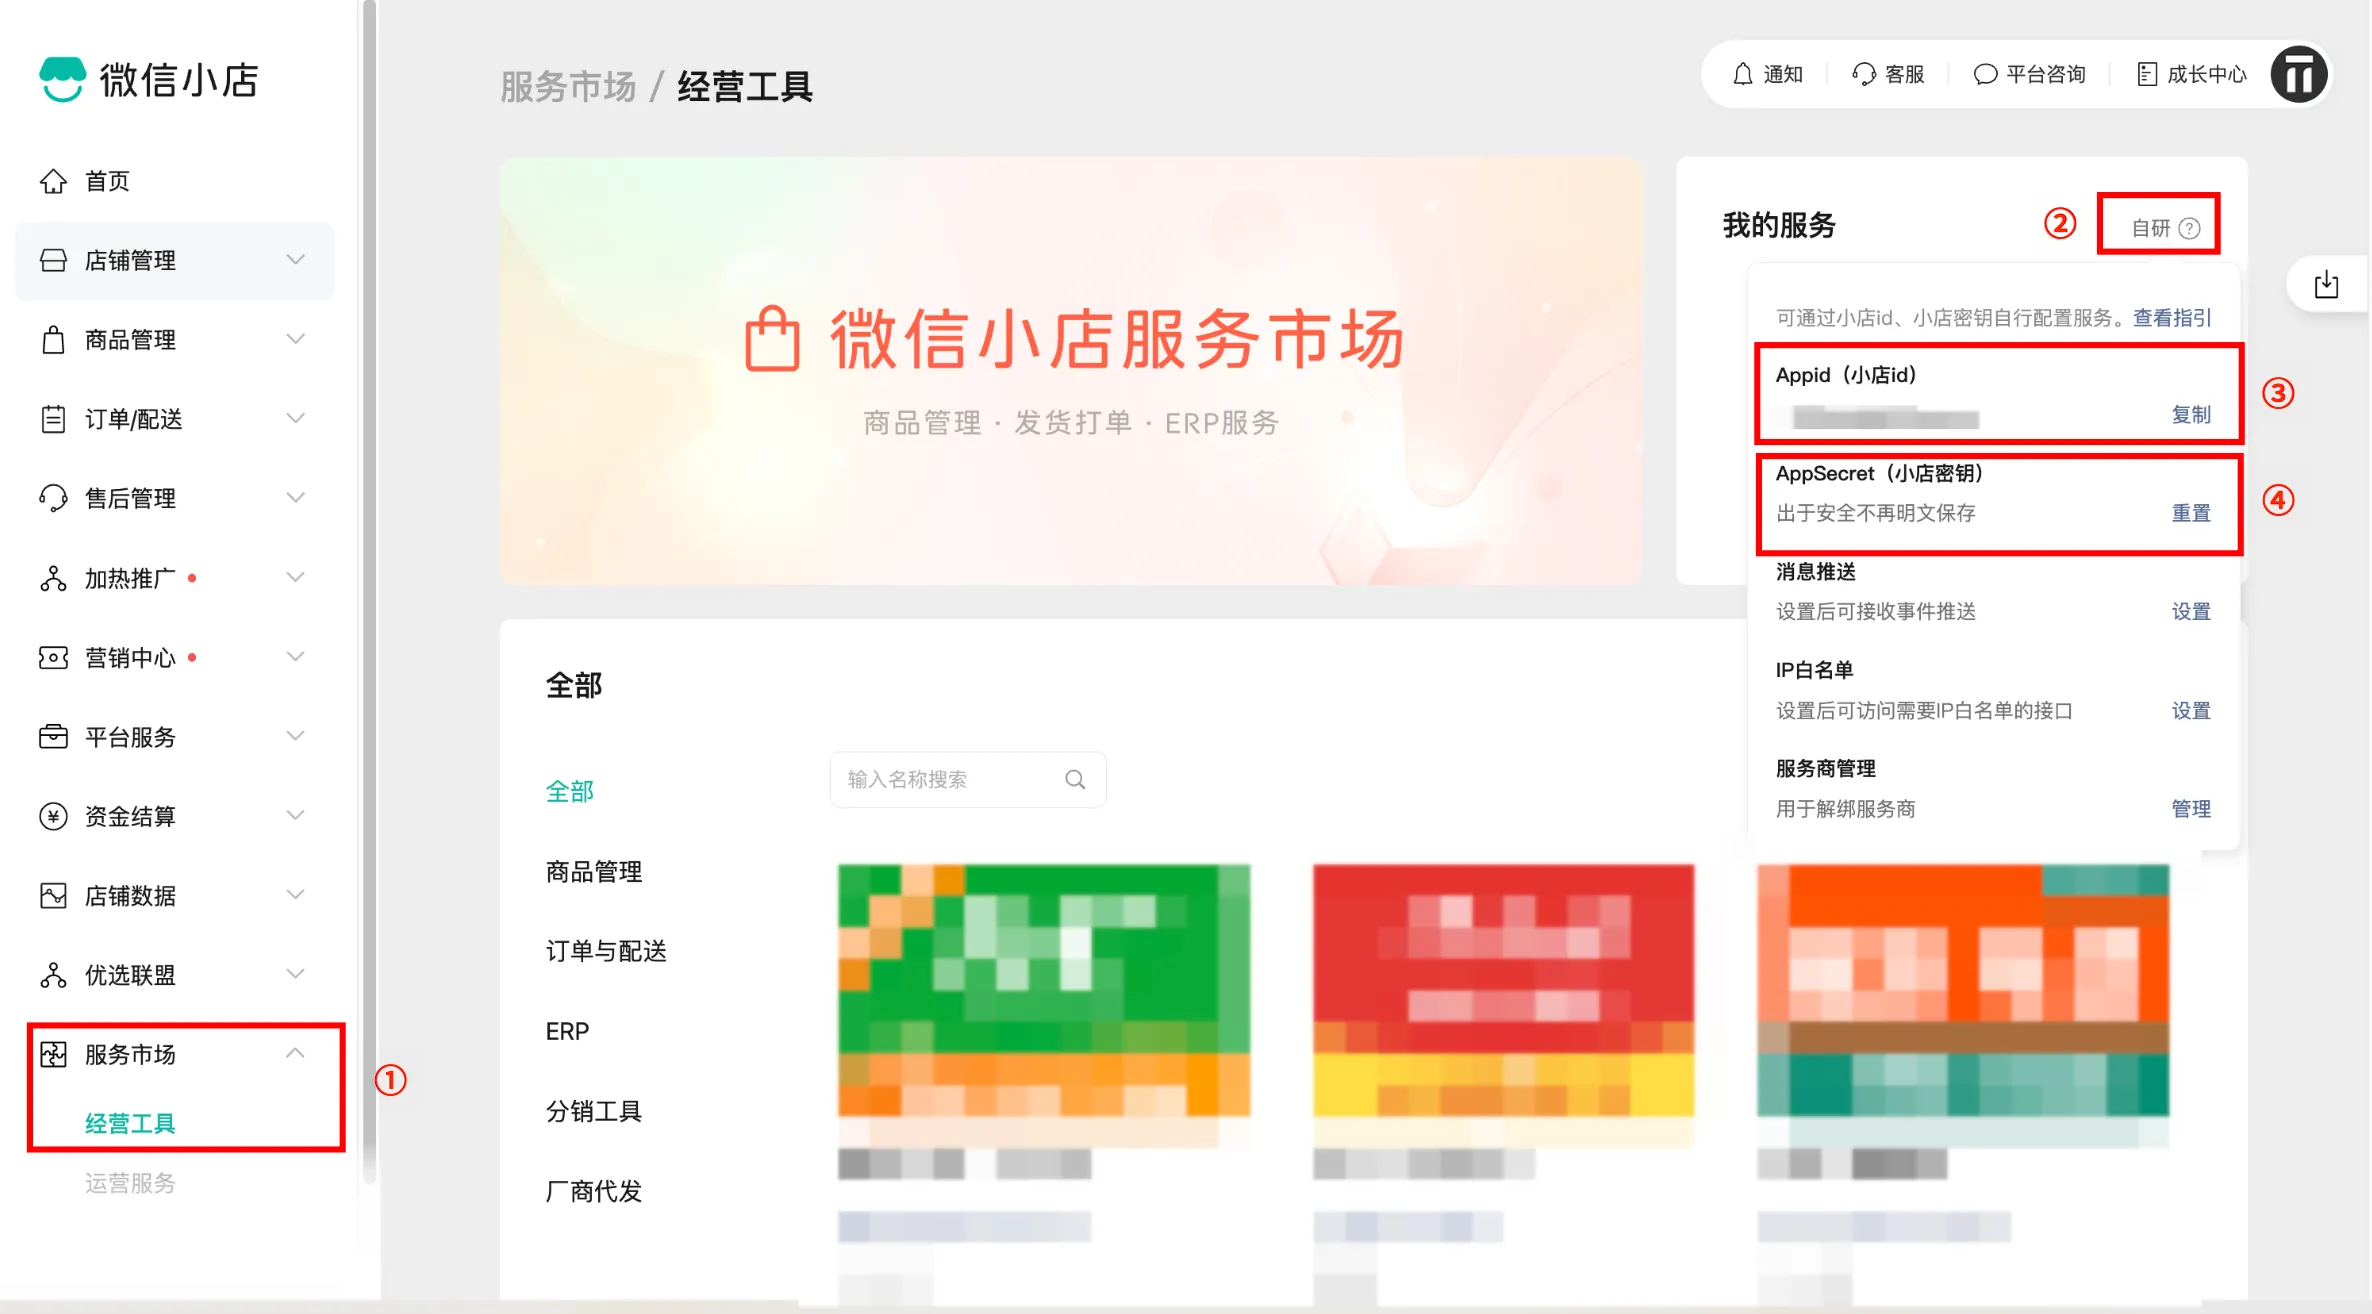Click the search magnifier icon
This screenshot has width=2372, height=1314.
(1075, 779)
